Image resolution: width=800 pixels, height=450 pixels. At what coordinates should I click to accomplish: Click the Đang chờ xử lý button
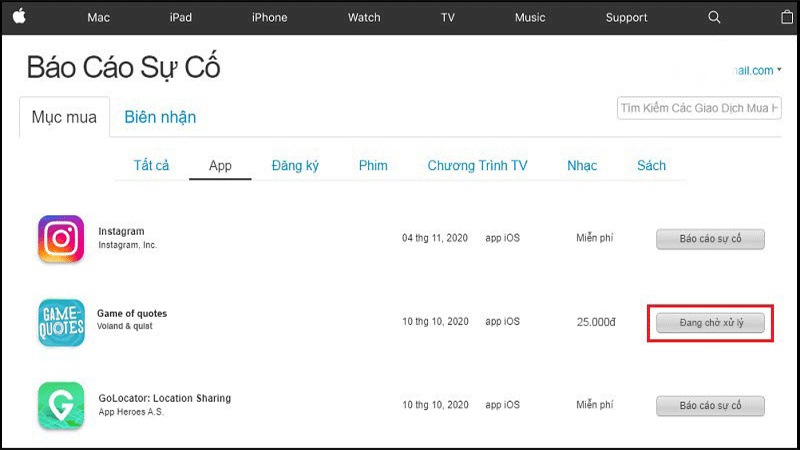(710, 323)
